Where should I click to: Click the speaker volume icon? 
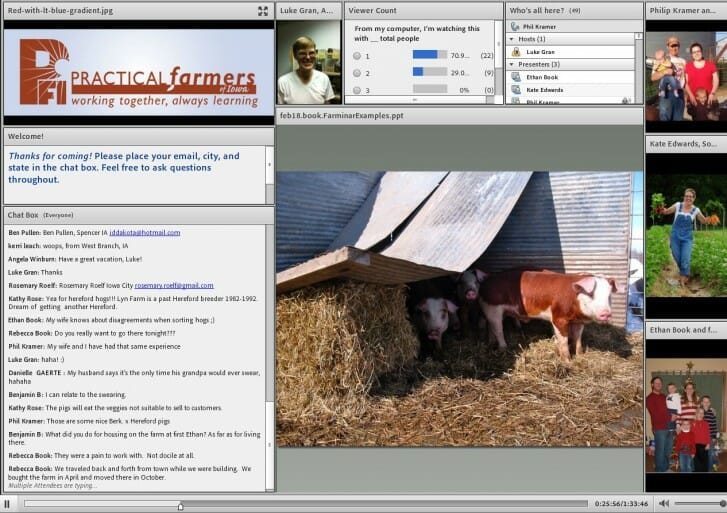[667, 503]
